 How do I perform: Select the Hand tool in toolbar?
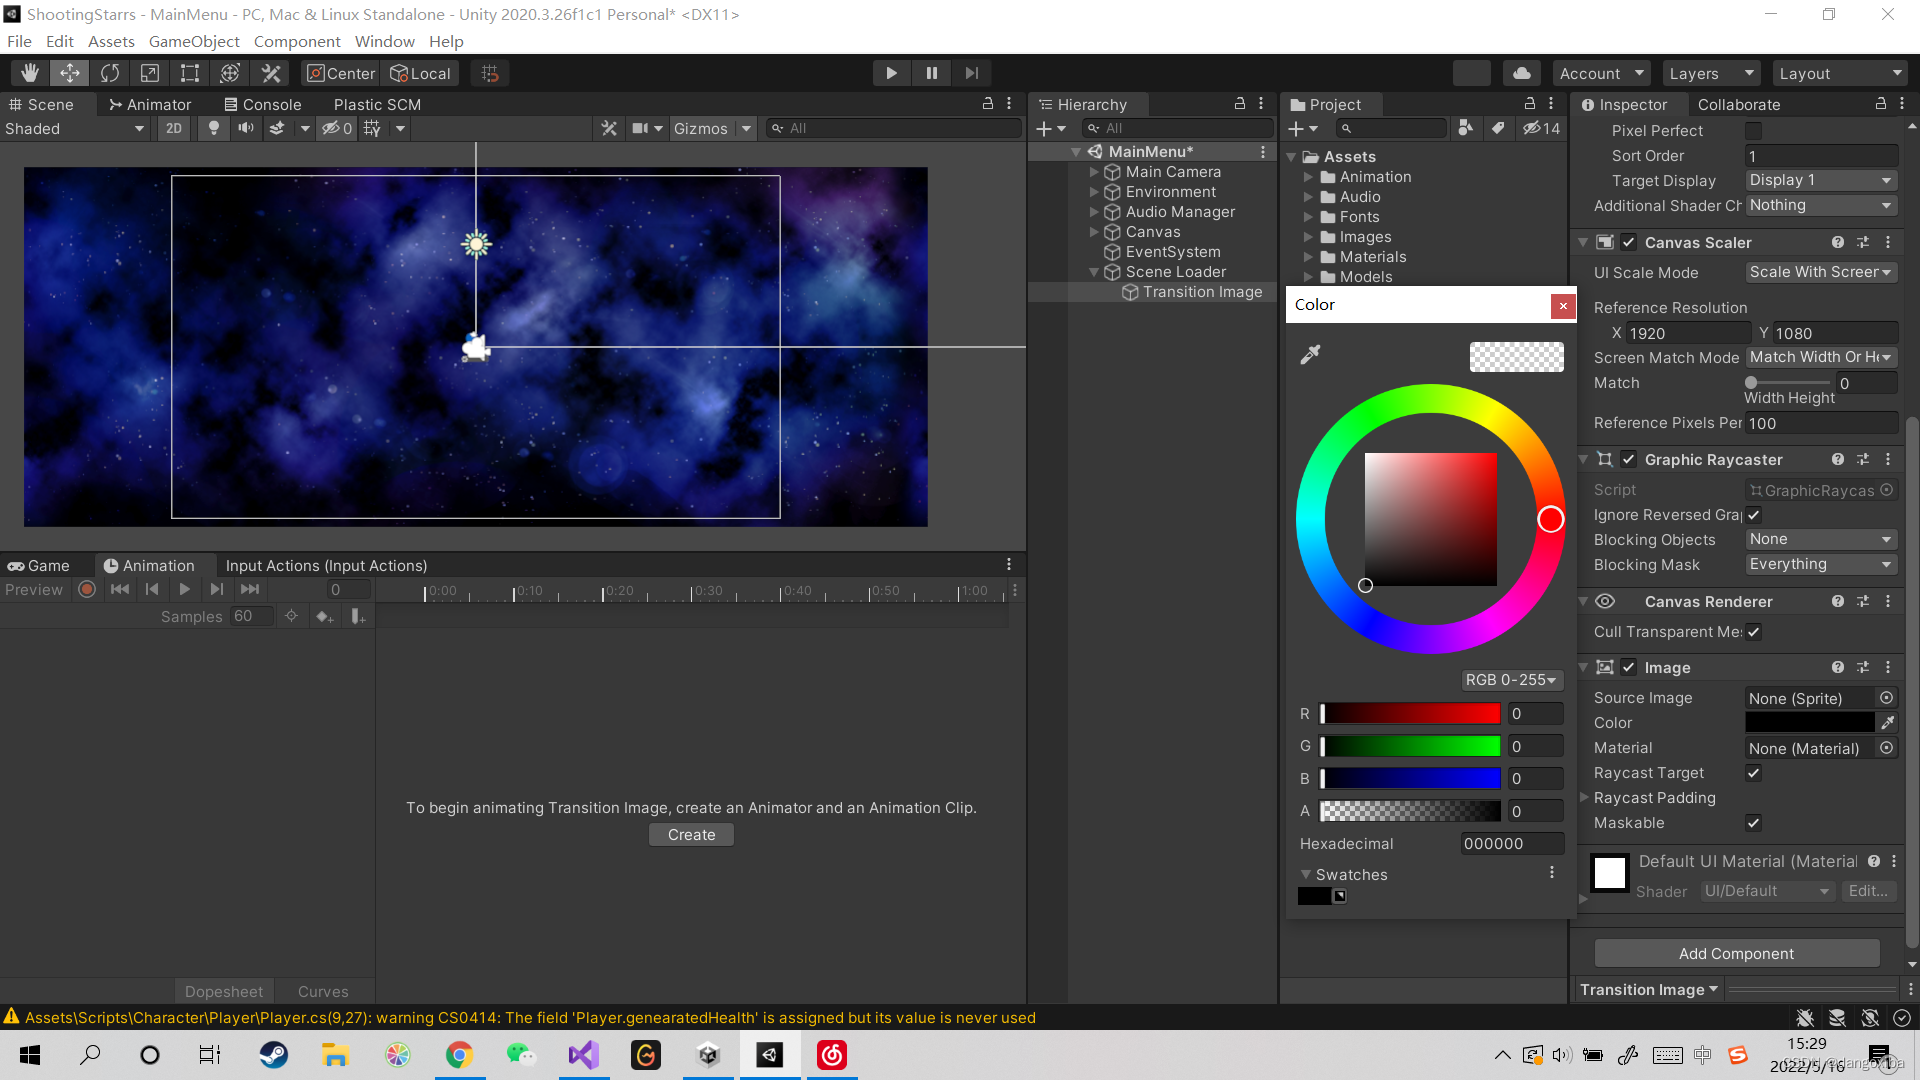coord(30,73)
